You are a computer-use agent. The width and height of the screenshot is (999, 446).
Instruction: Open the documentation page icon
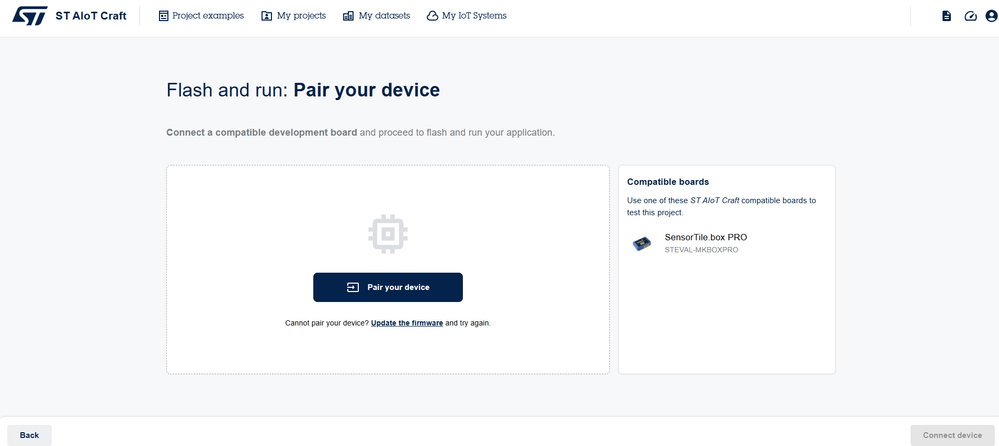[x=947, y=16]
